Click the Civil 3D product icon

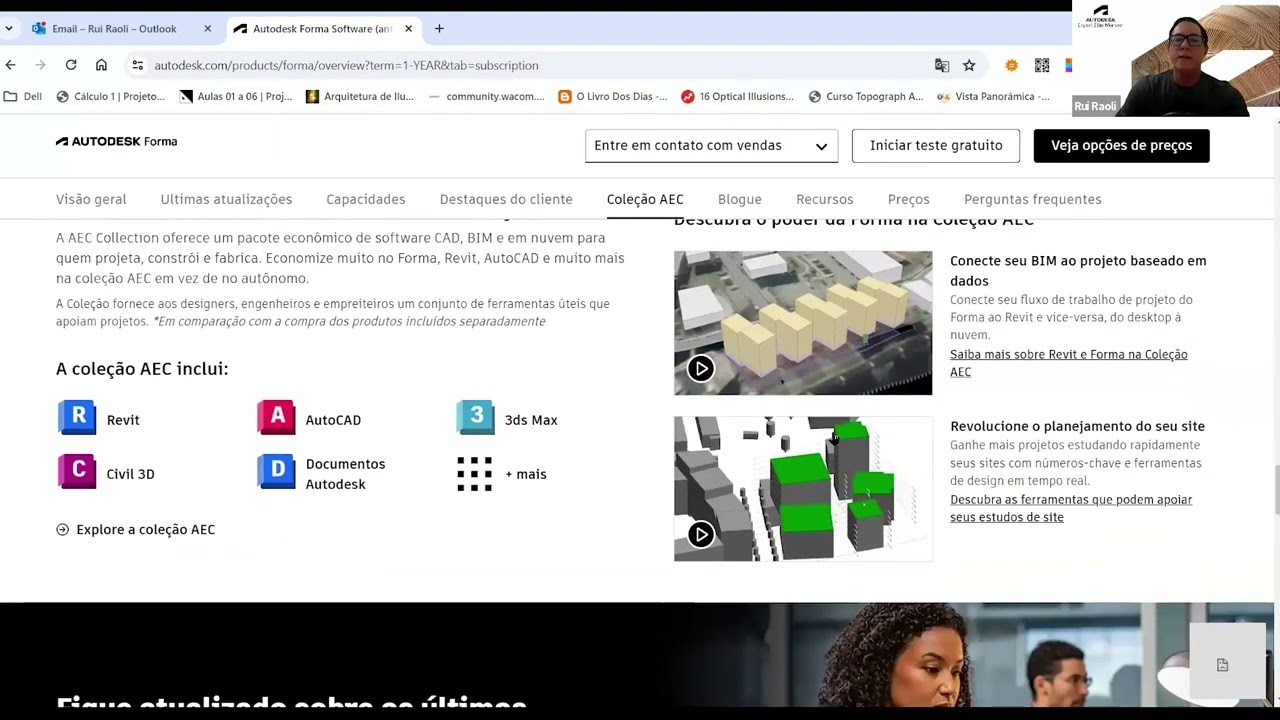(x=77, y=471)
